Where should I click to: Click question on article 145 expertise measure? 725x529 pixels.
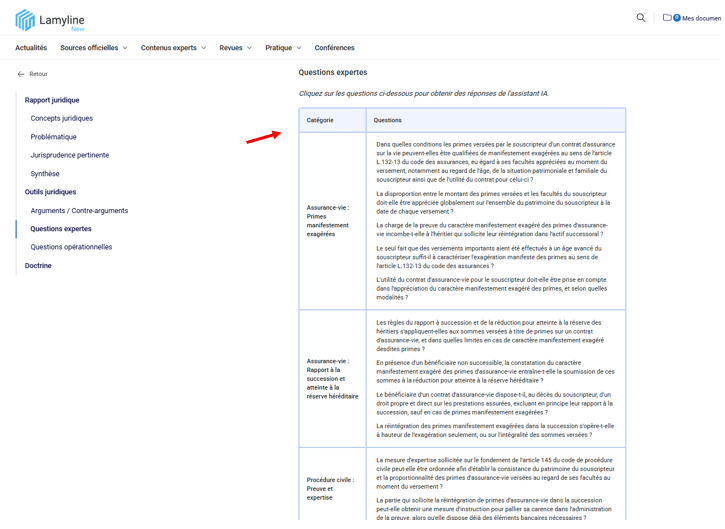pyautogui.click(x=494, y=473)
